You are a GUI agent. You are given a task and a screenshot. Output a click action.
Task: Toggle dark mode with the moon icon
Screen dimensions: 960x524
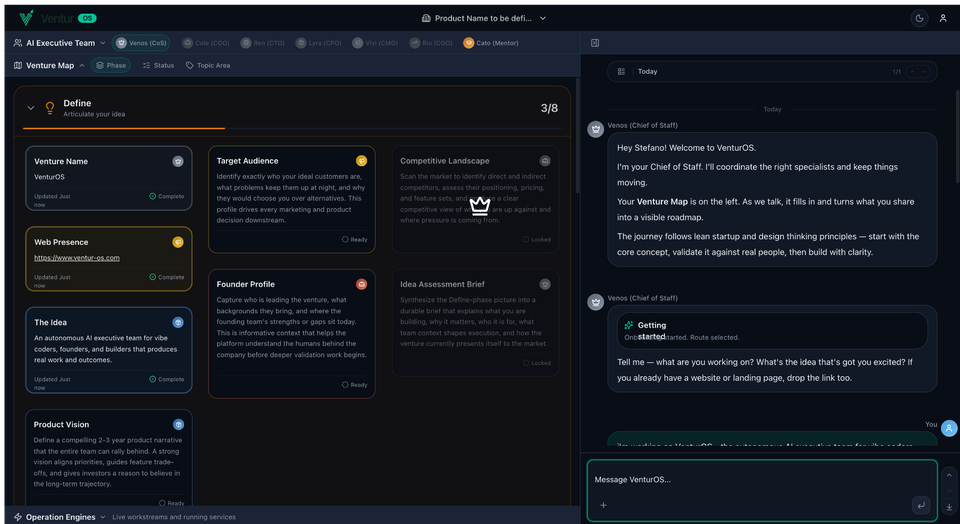919,18
